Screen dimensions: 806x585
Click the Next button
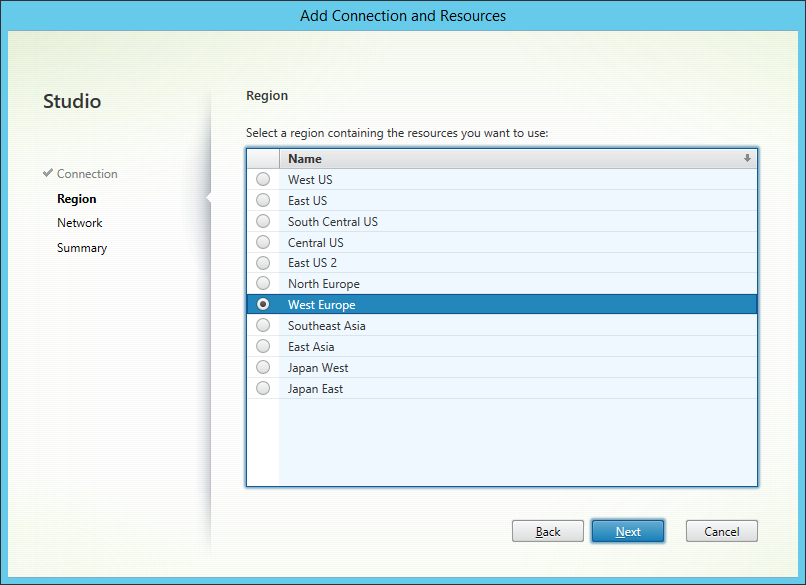coord(628,531)
